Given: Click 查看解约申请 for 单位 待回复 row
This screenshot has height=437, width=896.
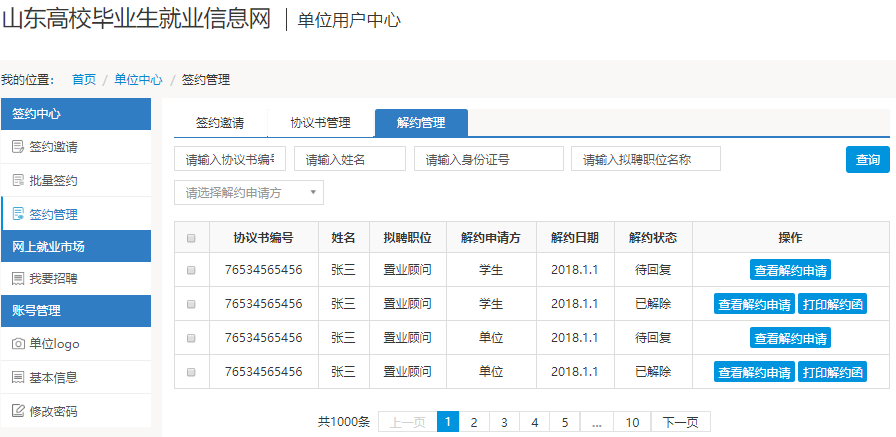Looking at the screenshot, I should (790, 338).
